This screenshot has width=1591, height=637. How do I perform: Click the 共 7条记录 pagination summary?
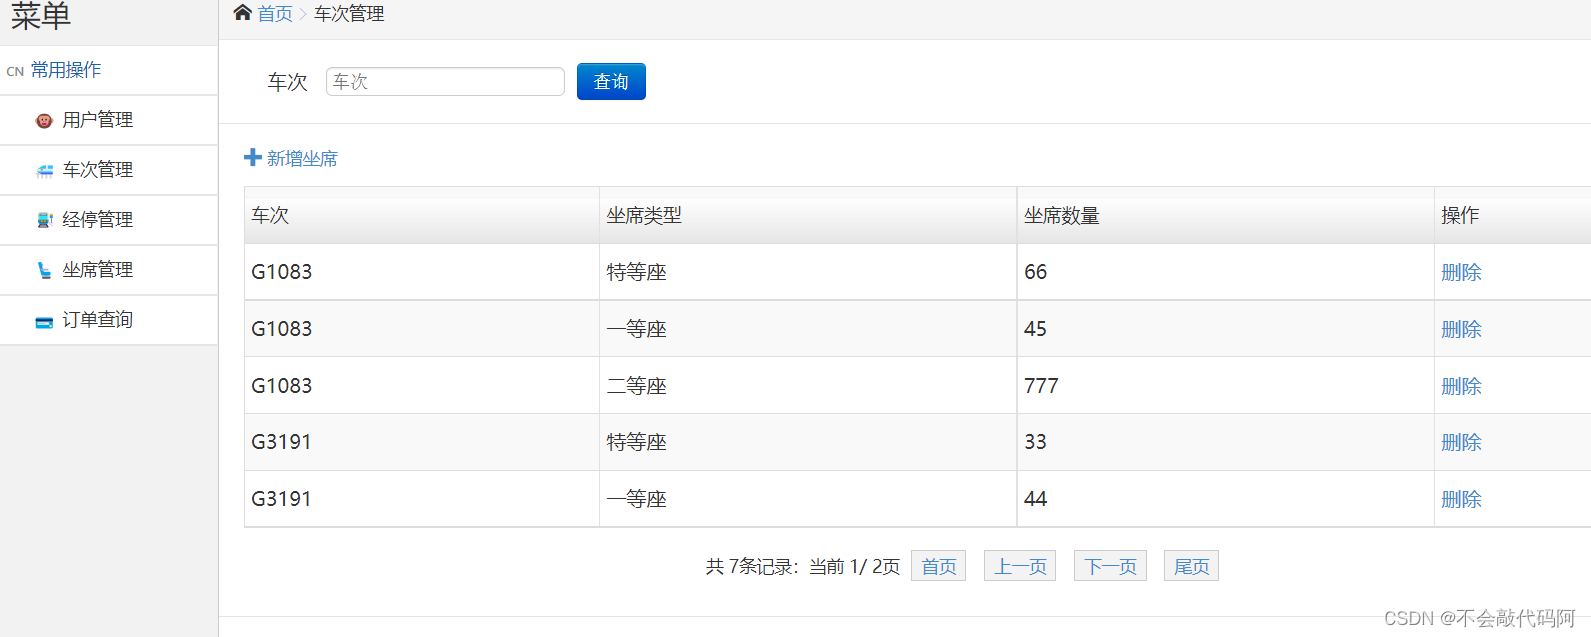click(752, 567)
